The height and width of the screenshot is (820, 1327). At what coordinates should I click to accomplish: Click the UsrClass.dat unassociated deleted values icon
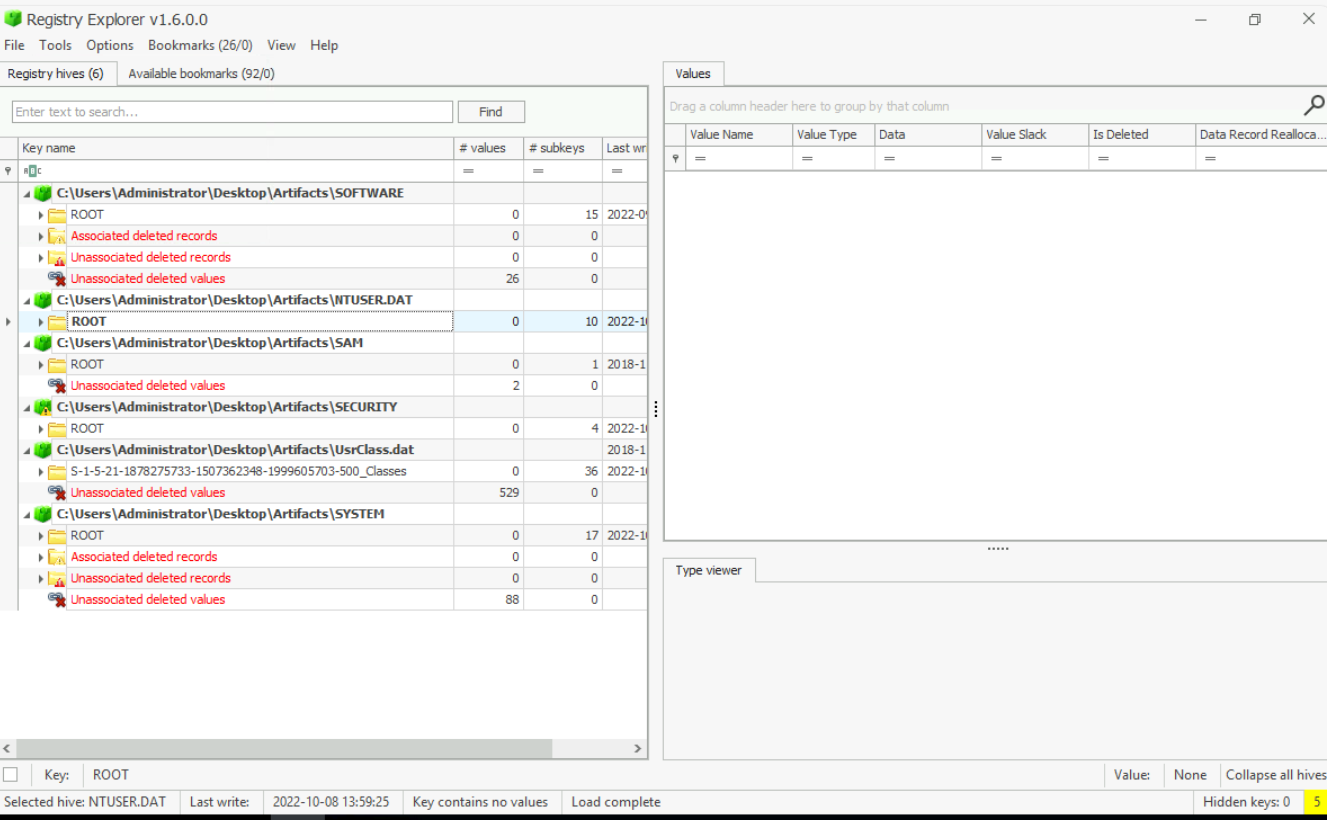57,493
